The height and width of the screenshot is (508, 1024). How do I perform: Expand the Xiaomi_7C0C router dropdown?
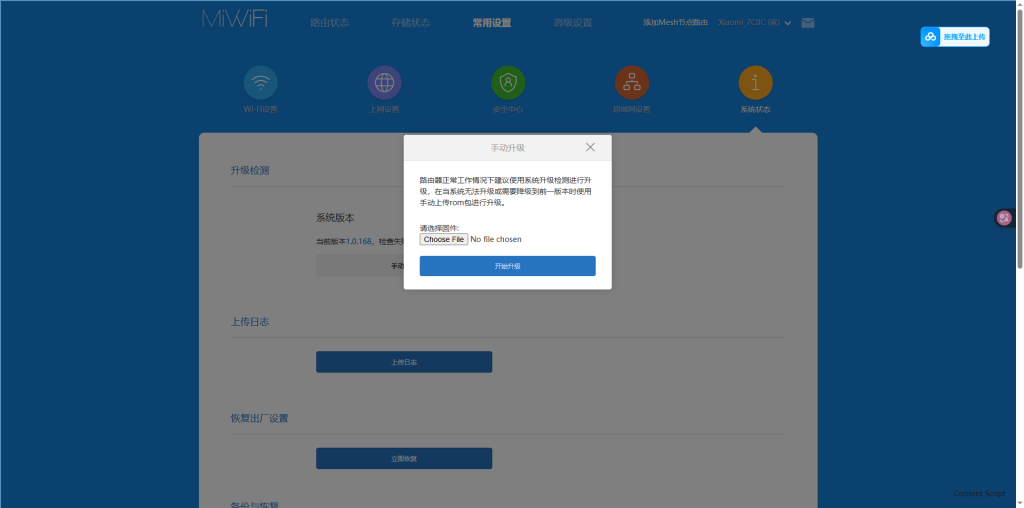click(x=755, y=23)
